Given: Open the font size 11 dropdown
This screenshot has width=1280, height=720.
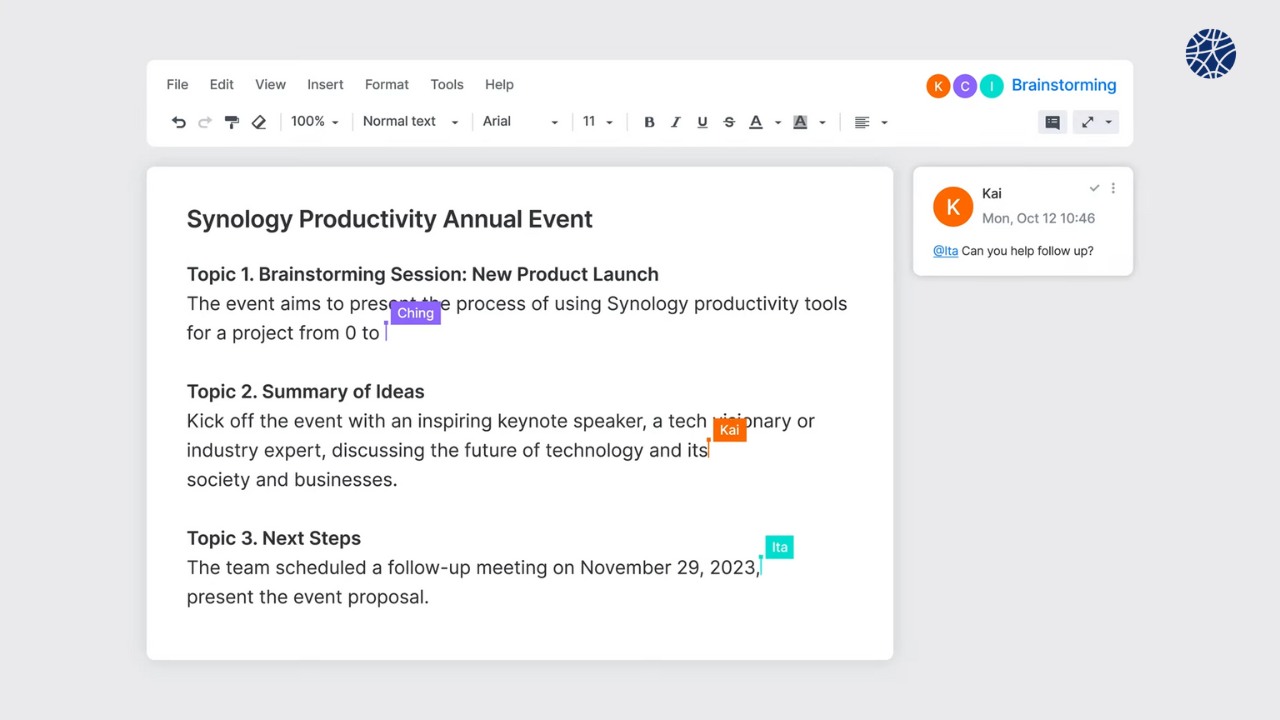Looking at the screenshot, I should [598, 121].
